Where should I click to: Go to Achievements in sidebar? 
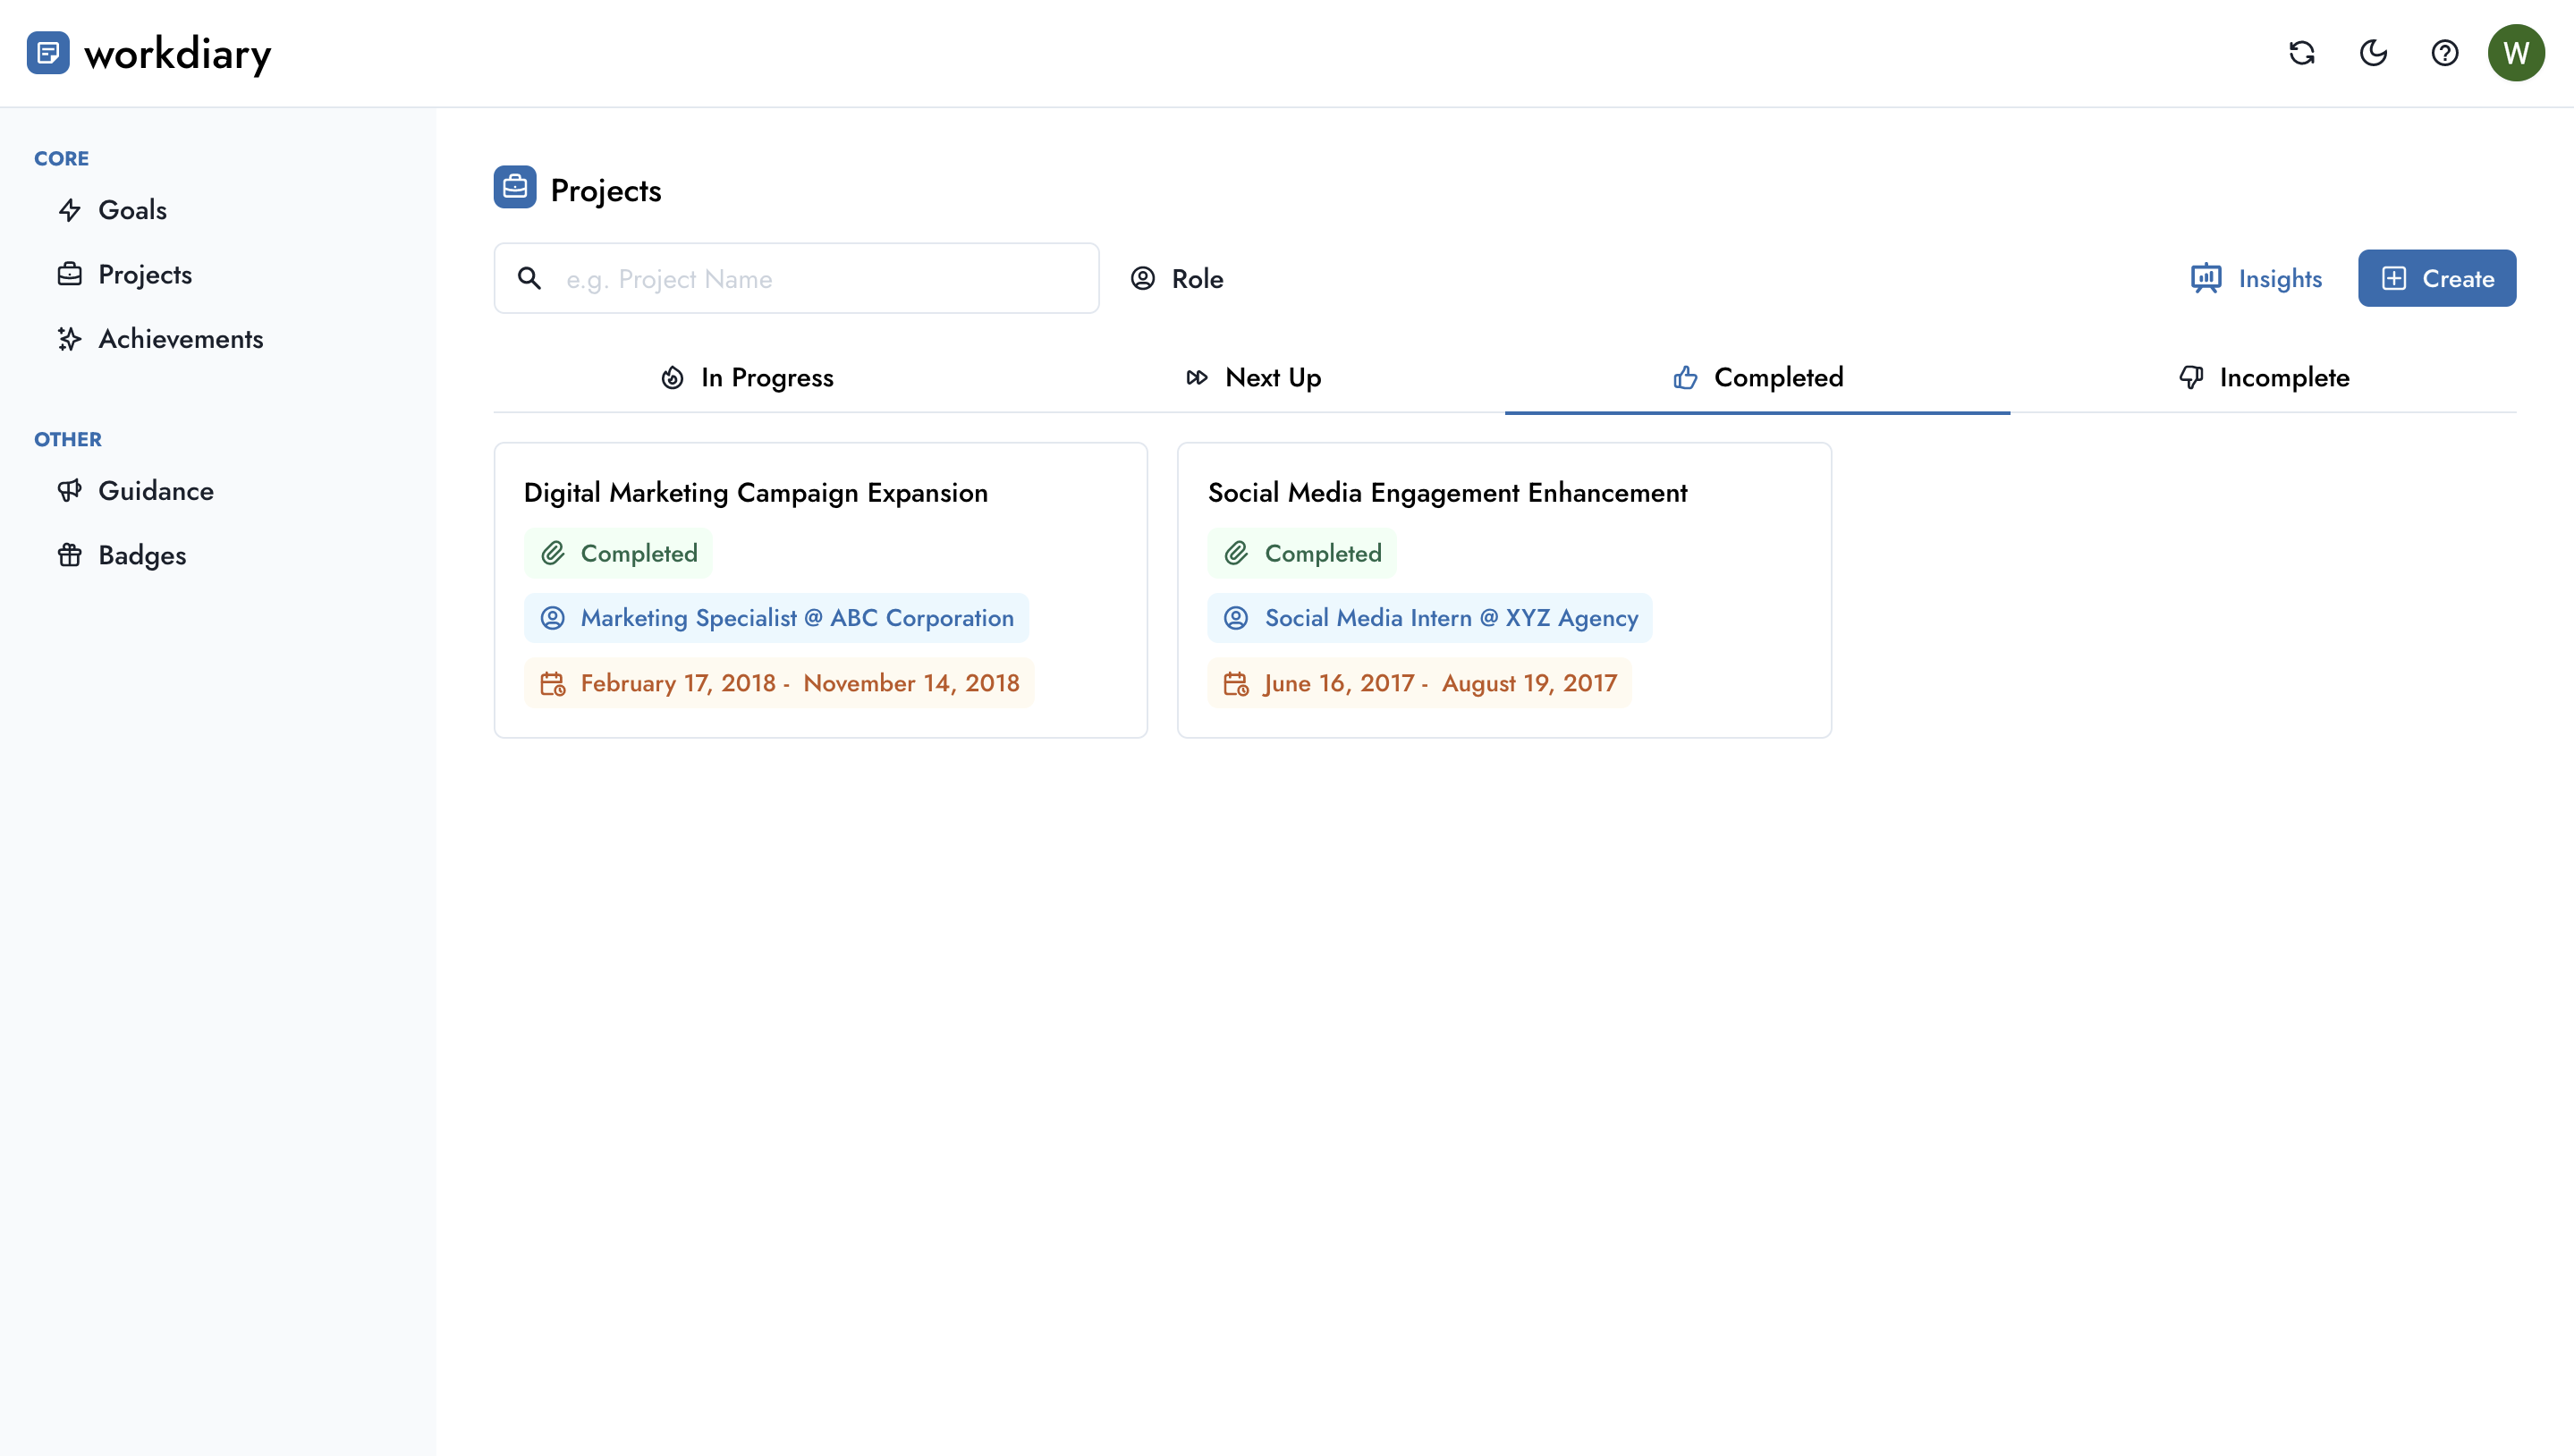click(180, 339)
